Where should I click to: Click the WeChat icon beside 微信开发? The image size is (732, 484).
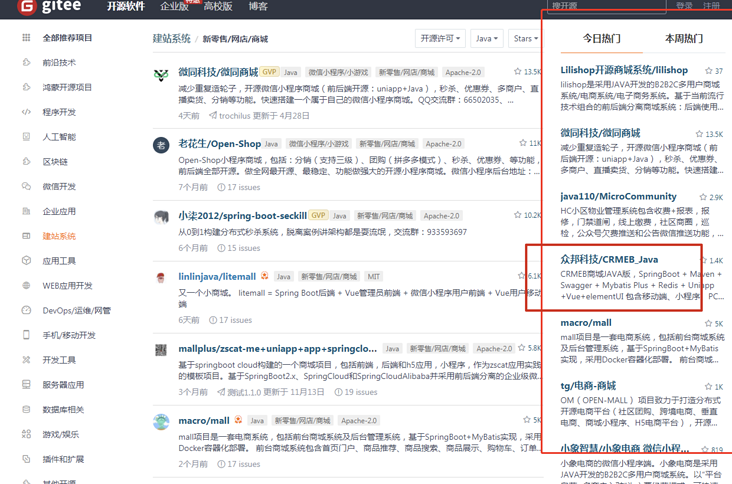pyautogui.click(x=26, y=186)
